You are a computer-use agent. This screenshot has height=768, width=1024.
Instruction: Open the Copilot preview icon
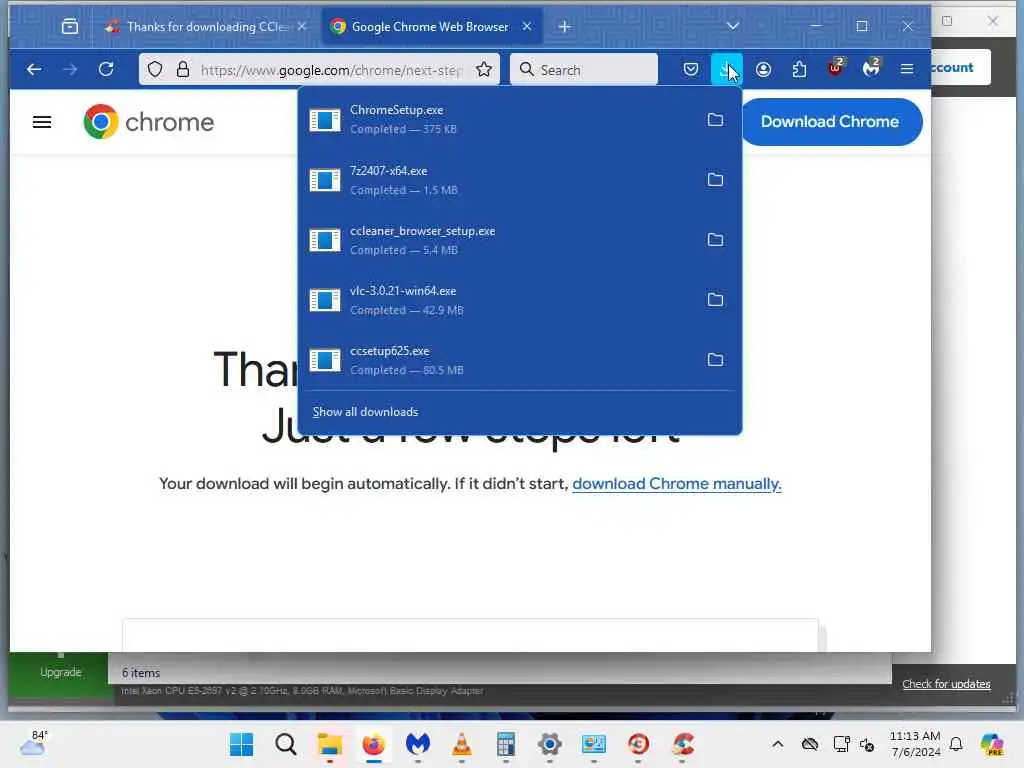point(992,744)
